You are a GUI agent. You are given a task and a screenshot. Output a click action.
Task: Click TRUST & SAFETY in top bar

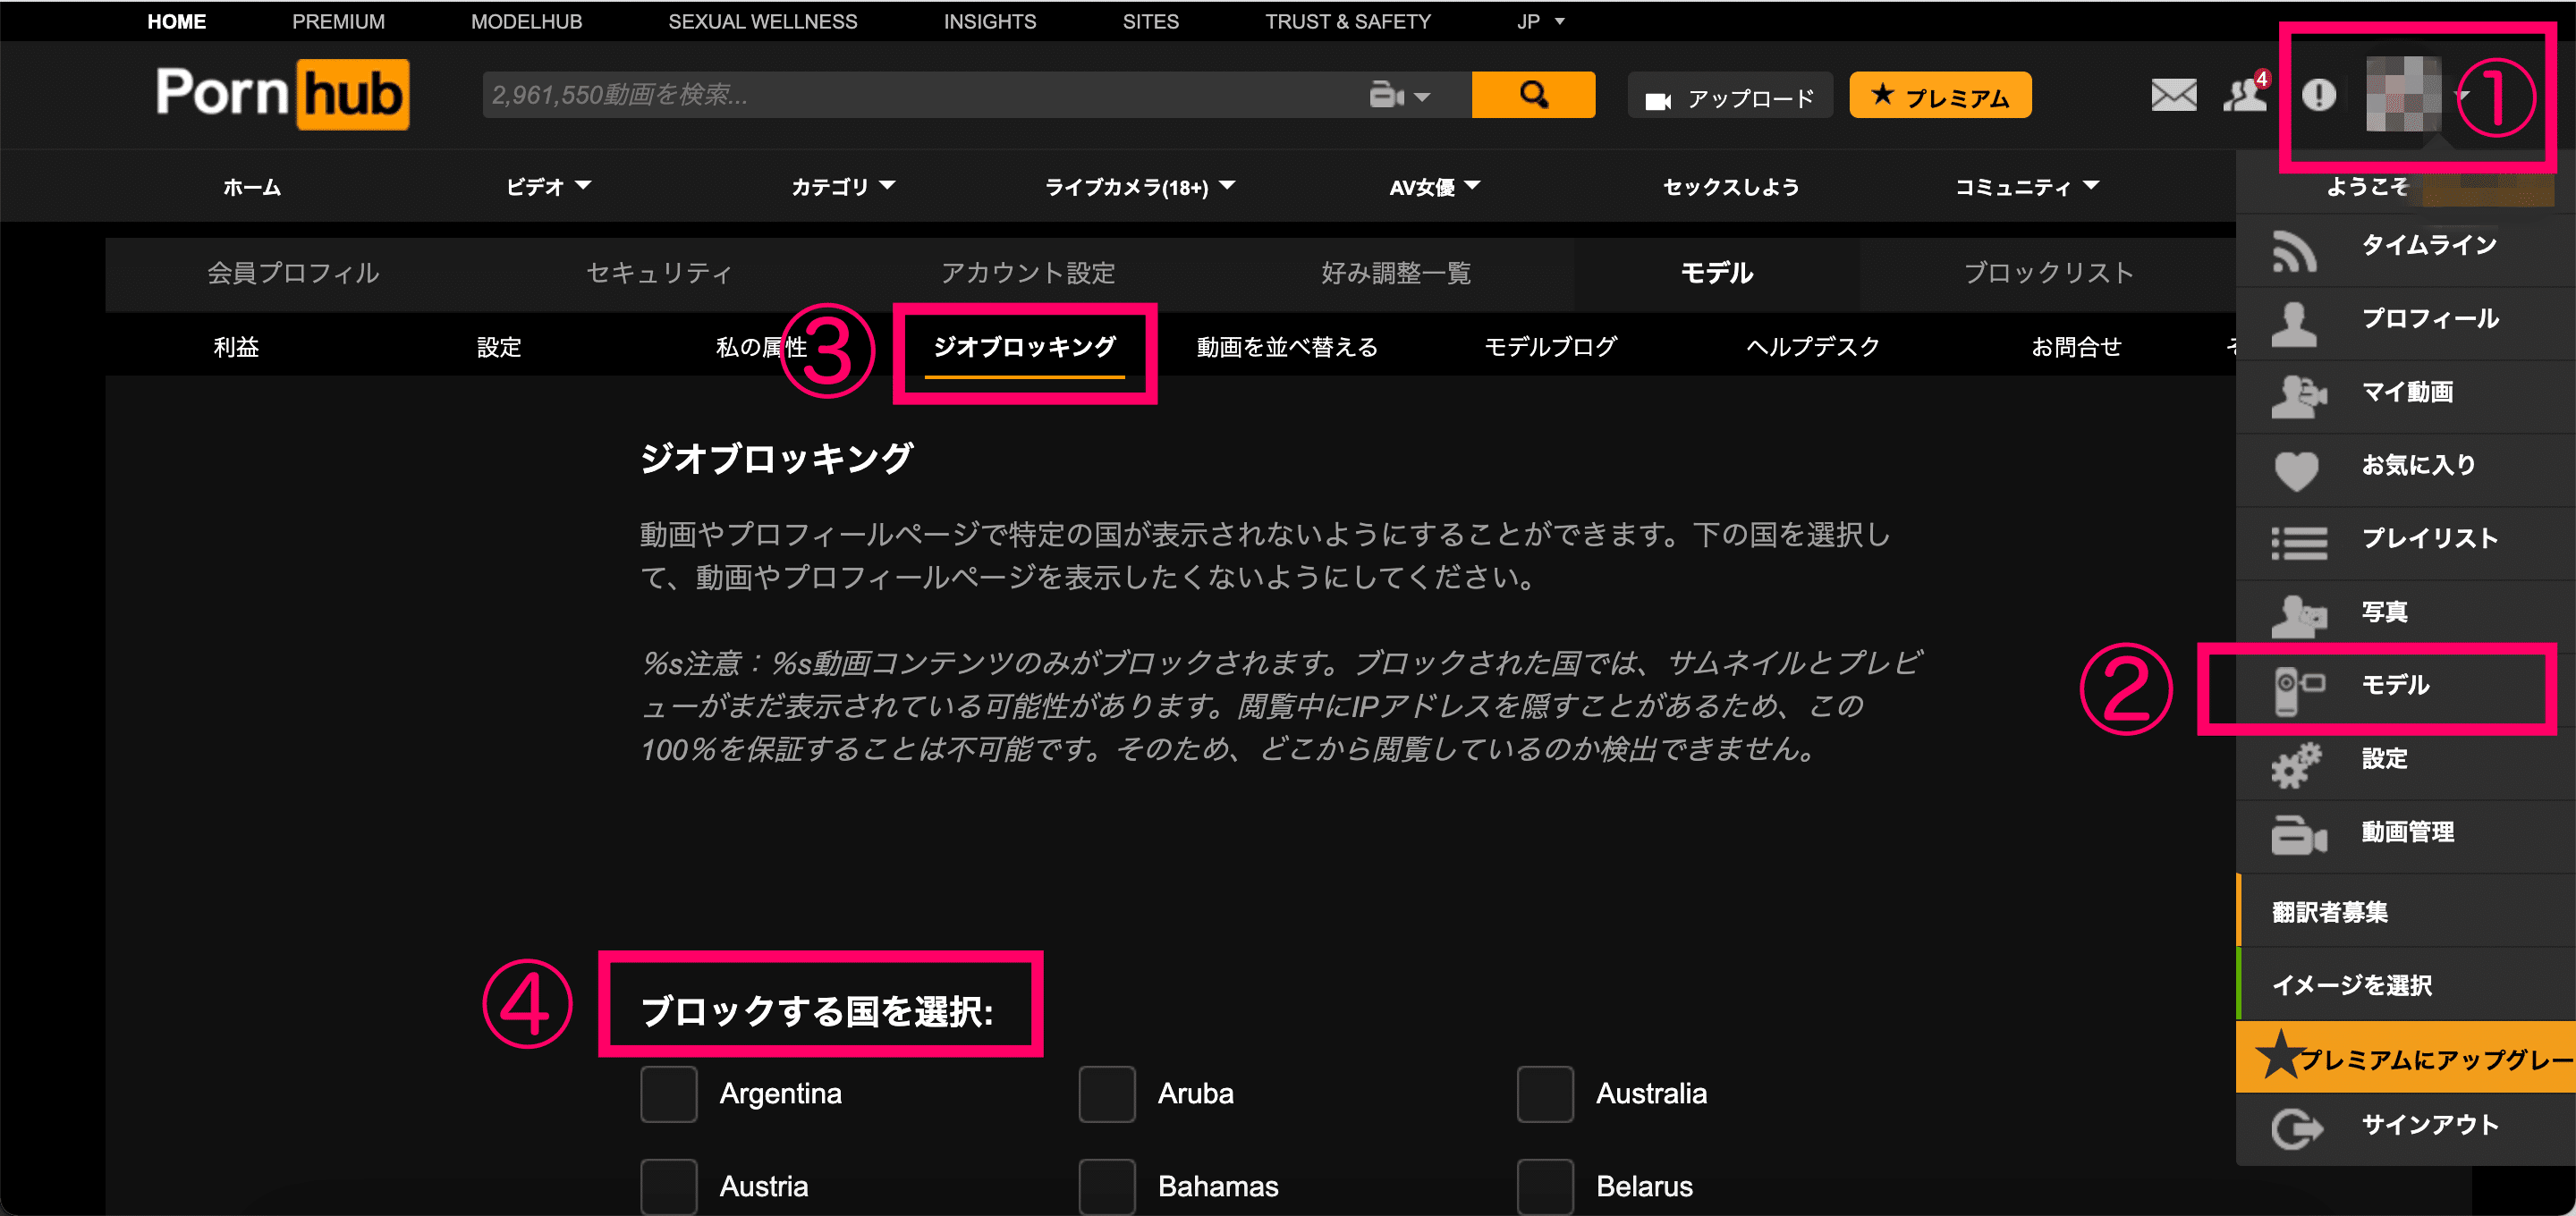point(1348,21)
